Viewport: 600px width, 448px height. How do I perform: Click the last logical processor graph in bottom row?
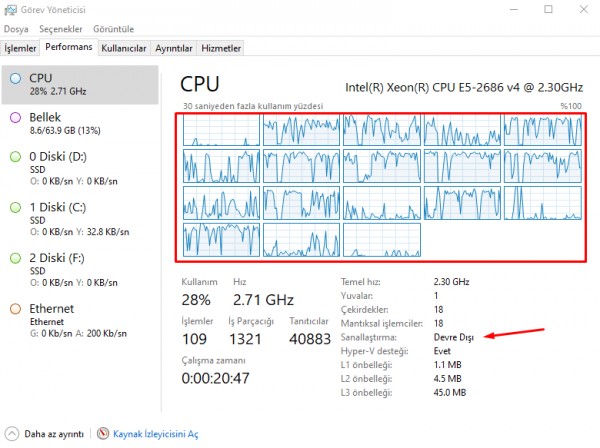[382, 240]
